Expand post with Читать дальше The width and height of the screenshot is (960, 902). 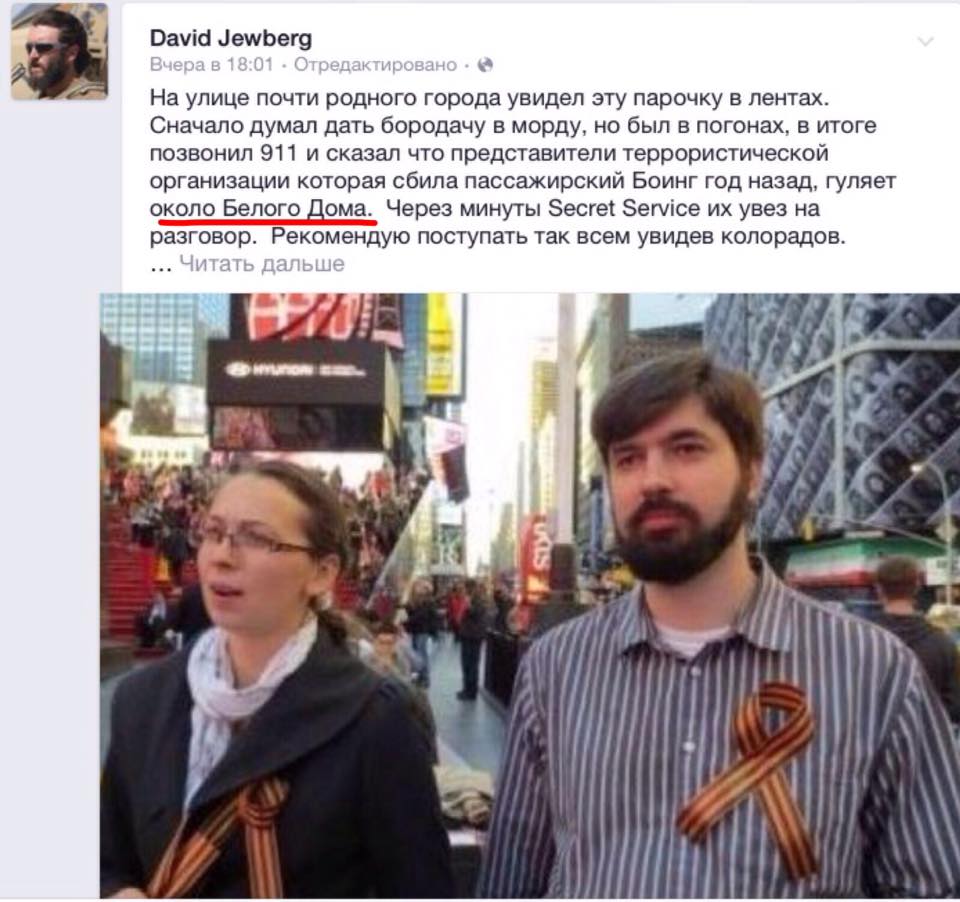tap(262, 263)
